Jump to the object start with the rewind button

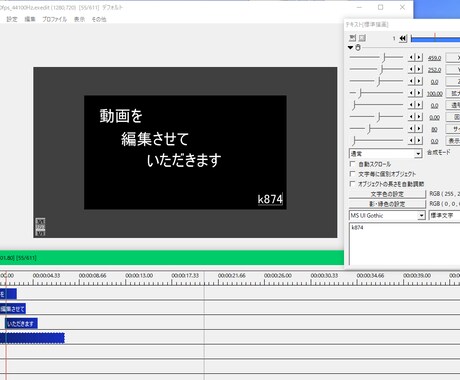coord(403,38)
